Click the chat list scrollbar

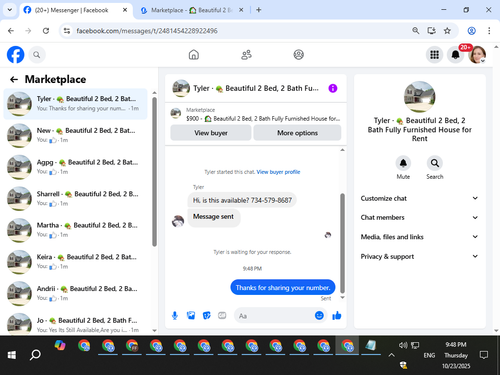point(154,172)
